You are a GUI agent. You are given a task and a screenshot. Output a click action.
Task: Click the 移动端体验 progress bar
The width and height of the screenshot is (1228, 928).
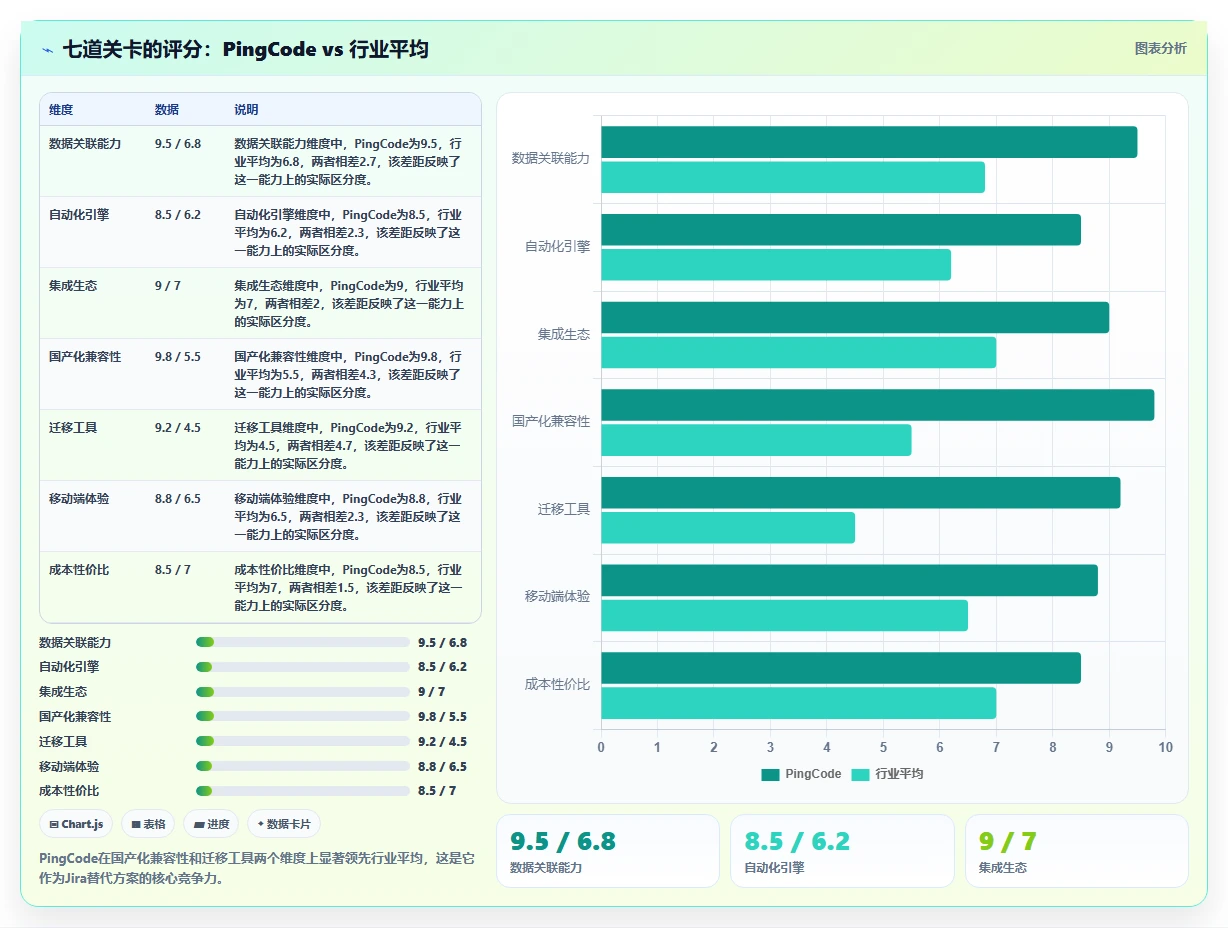[303, 766]
